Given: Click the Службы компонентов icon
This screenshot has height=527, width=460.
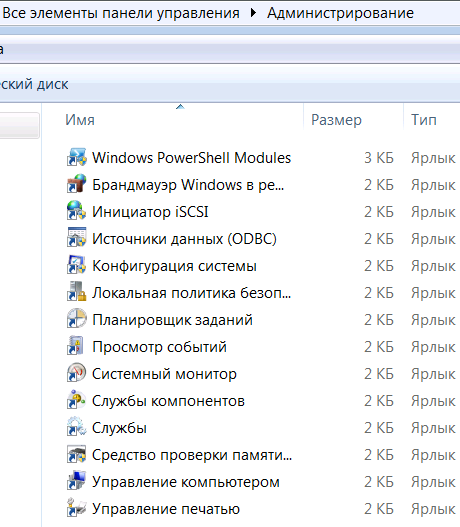Looking at the screenshot, I should (77, 400).
